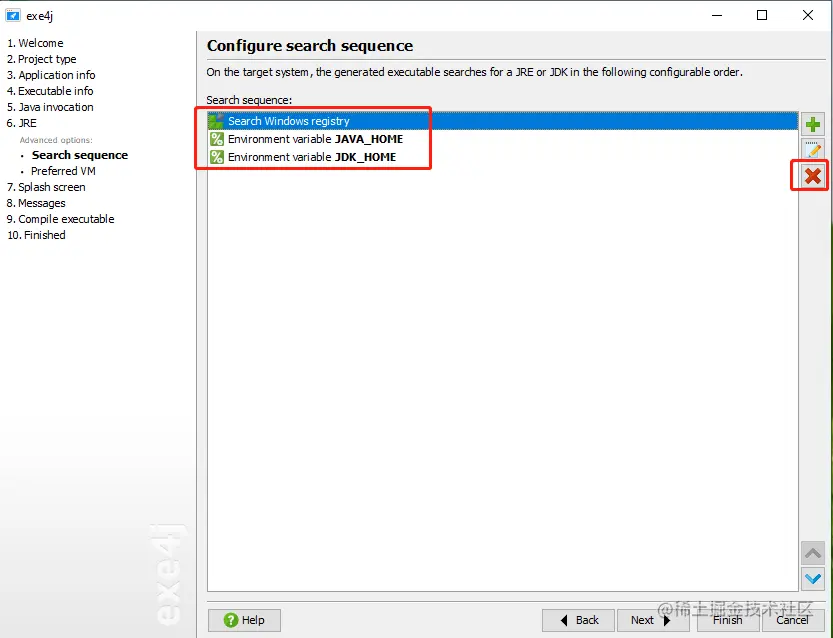The width and height of the screenshot is (833, 638).
Task: Jump to step 9. Compile executable
Action: (61, 219)
